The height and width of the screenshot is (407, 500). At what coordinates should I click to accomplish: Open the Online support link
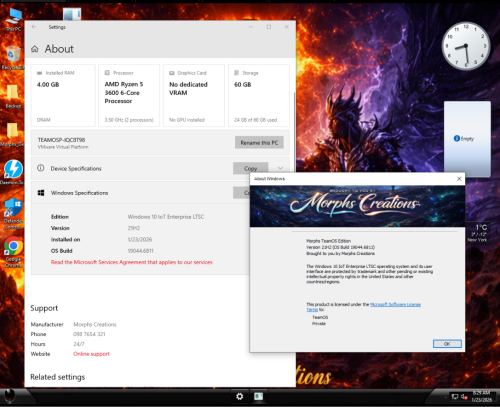[91, 354]
